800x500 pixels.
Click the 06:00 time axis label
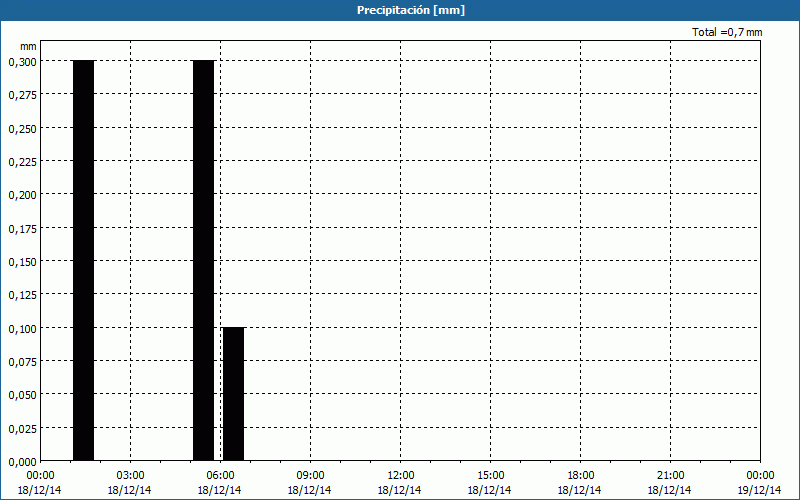click(220, 476)
